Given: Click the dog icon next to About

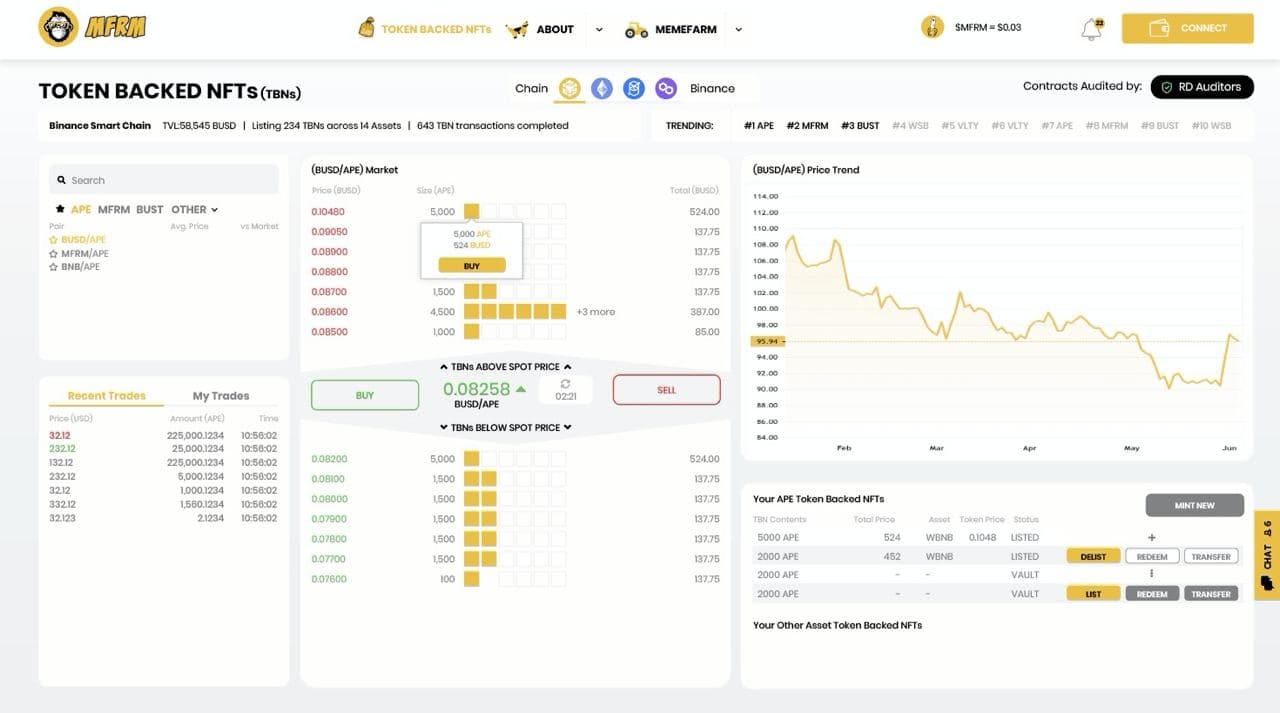Looking at the screenshot, I should (x=517, y=29).
